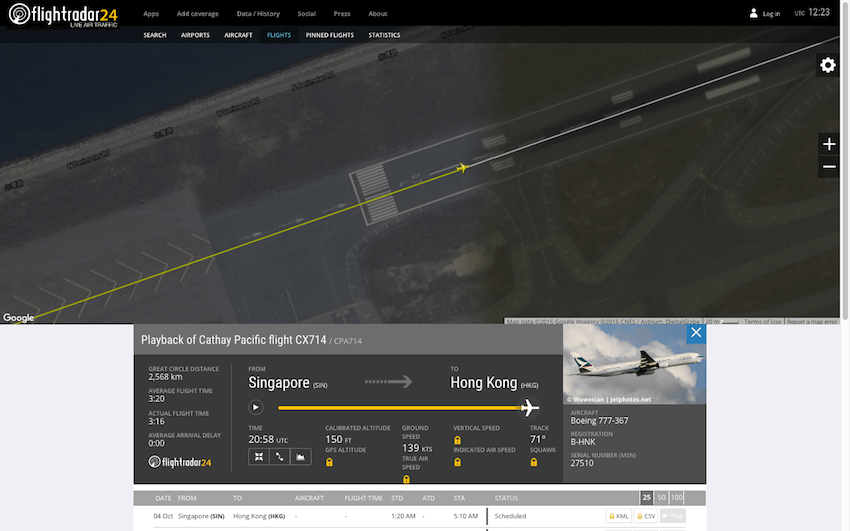Open the Apps menu
850x531 pixels.
tap(151, 14)
